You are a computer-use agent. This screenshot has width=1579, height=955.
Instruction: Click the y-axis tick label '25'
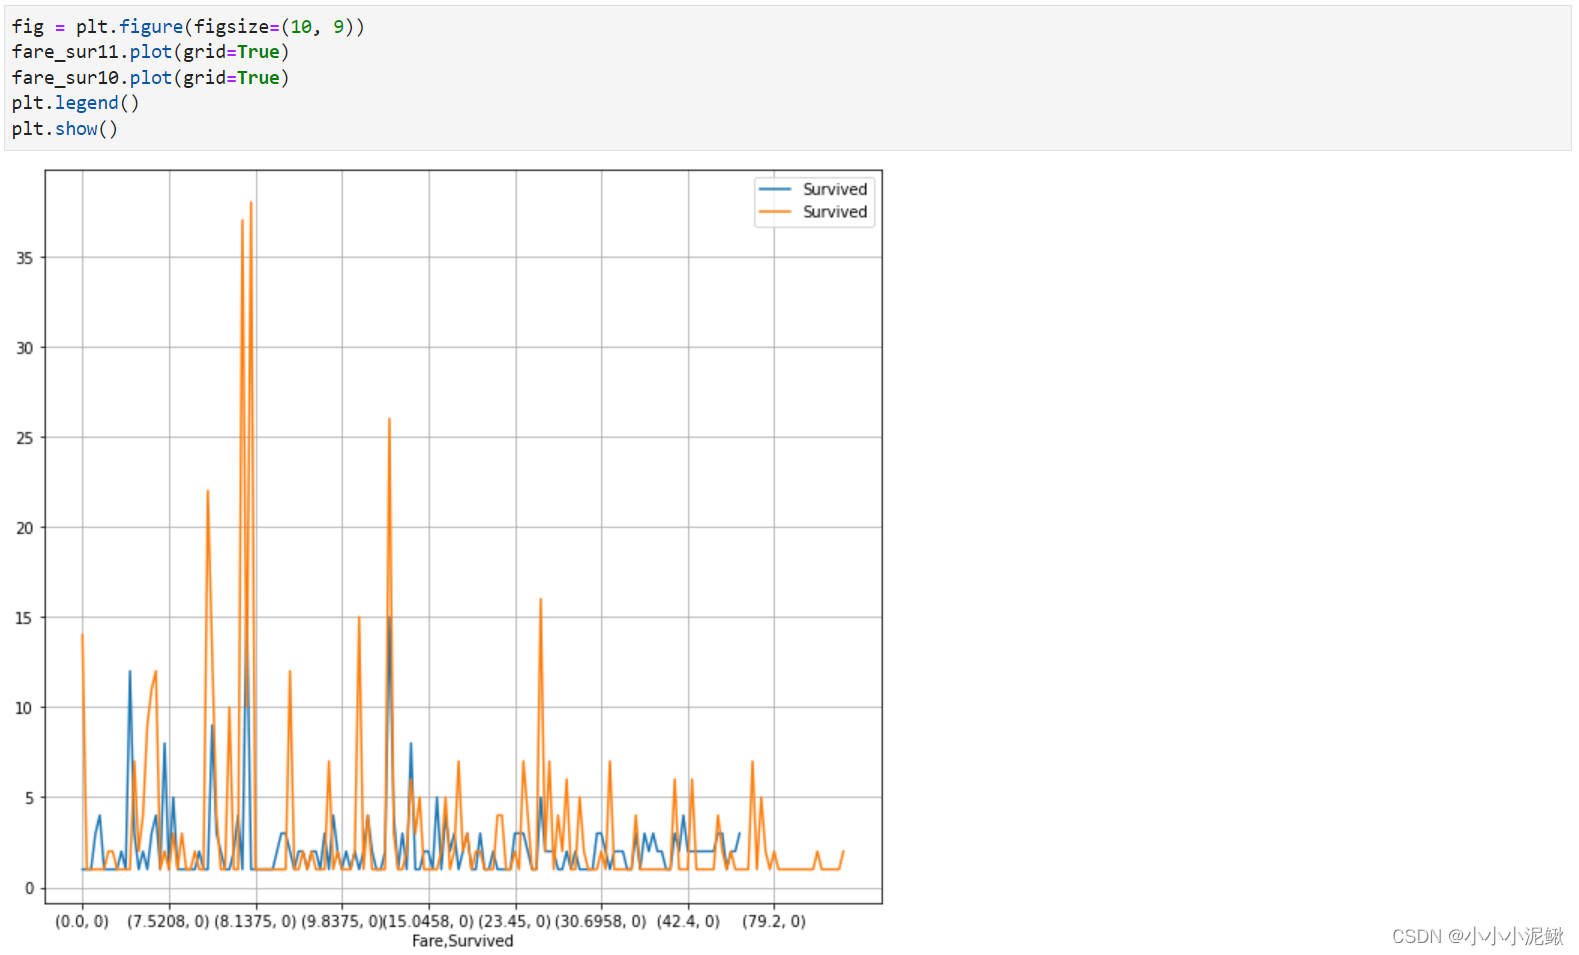[24, 438]
